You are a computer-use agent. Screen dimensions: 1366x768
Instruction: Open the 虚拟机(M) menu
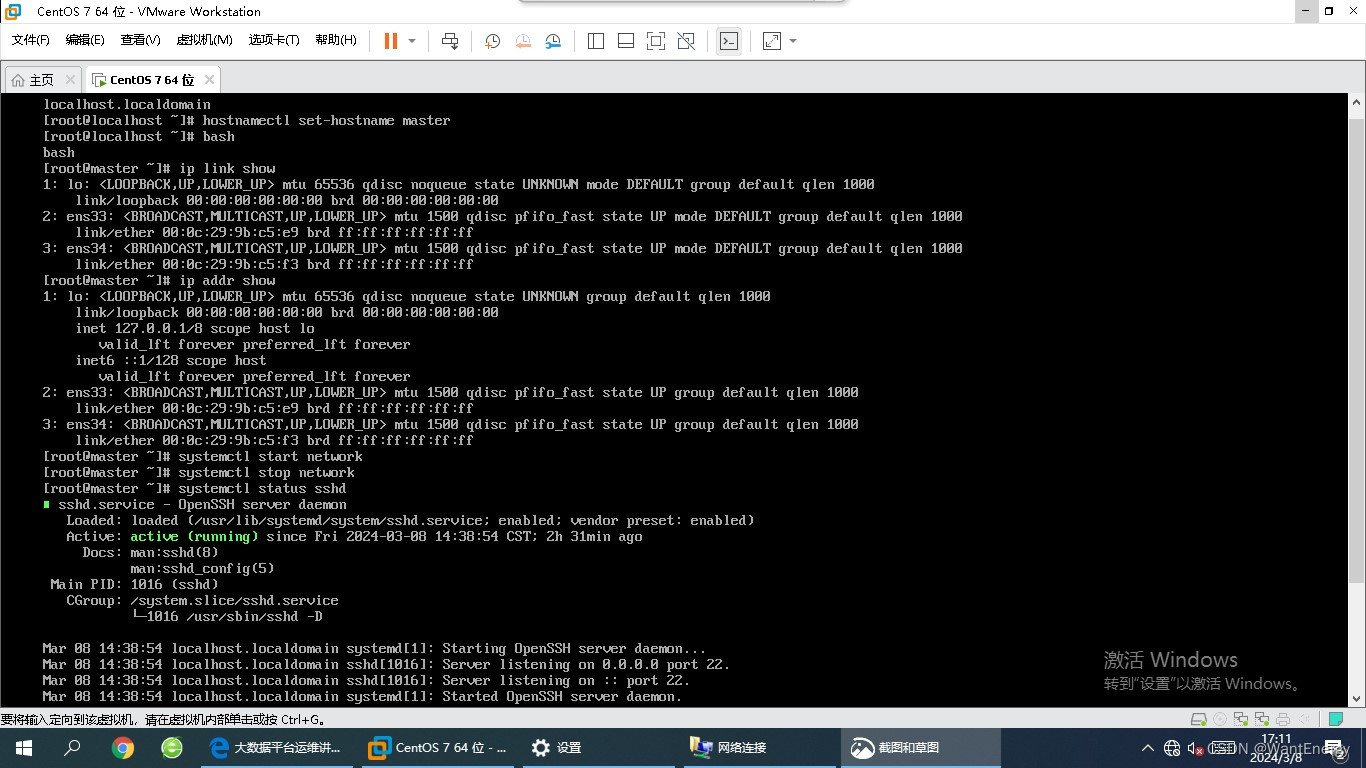[204, 40]
